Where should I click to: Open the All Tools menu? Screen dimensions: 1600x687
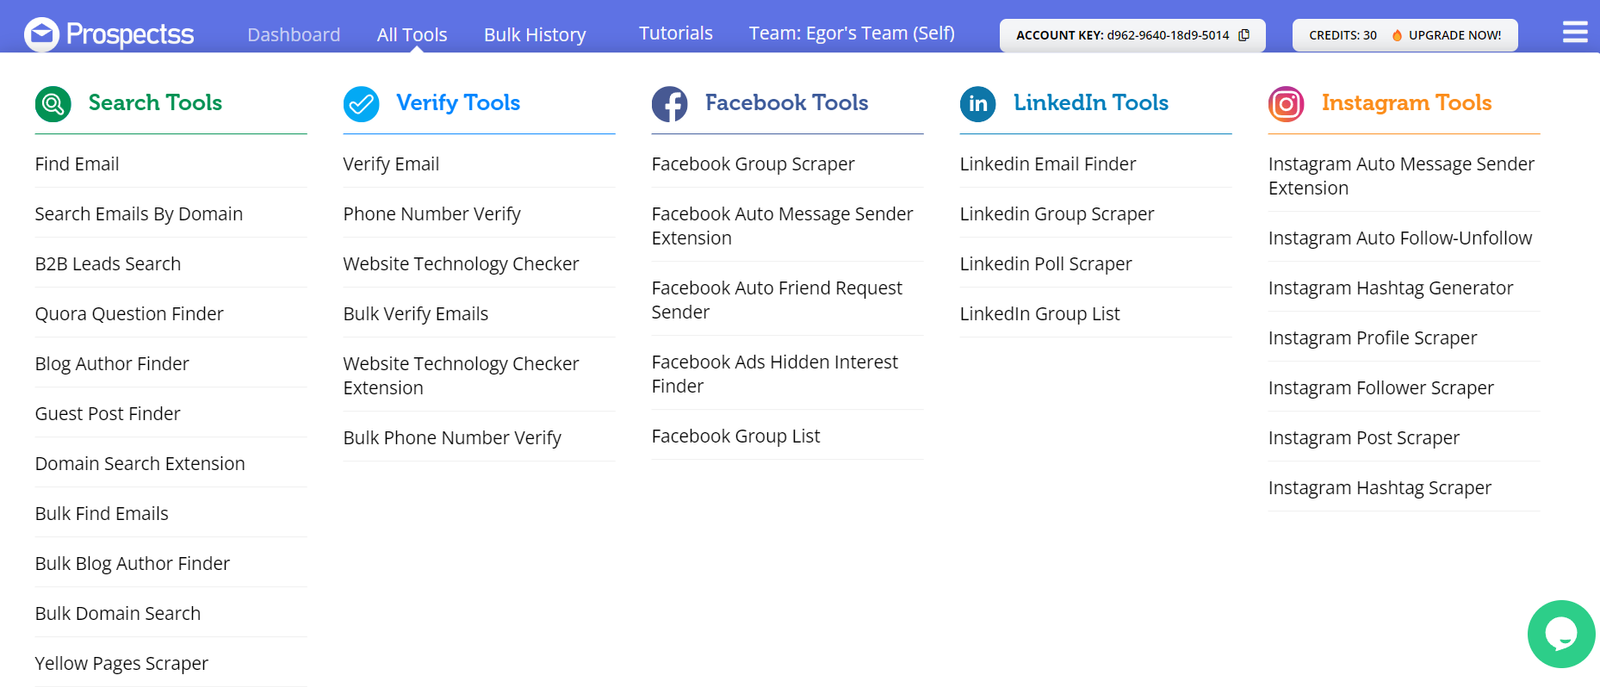[412, 35]
